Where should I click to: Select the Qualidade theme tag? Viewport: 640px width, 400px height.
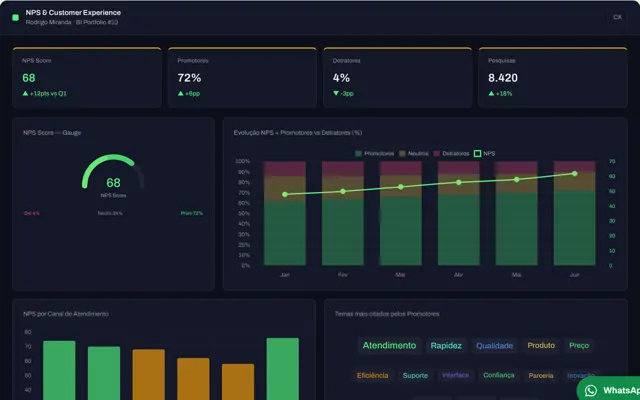[494, 346]
